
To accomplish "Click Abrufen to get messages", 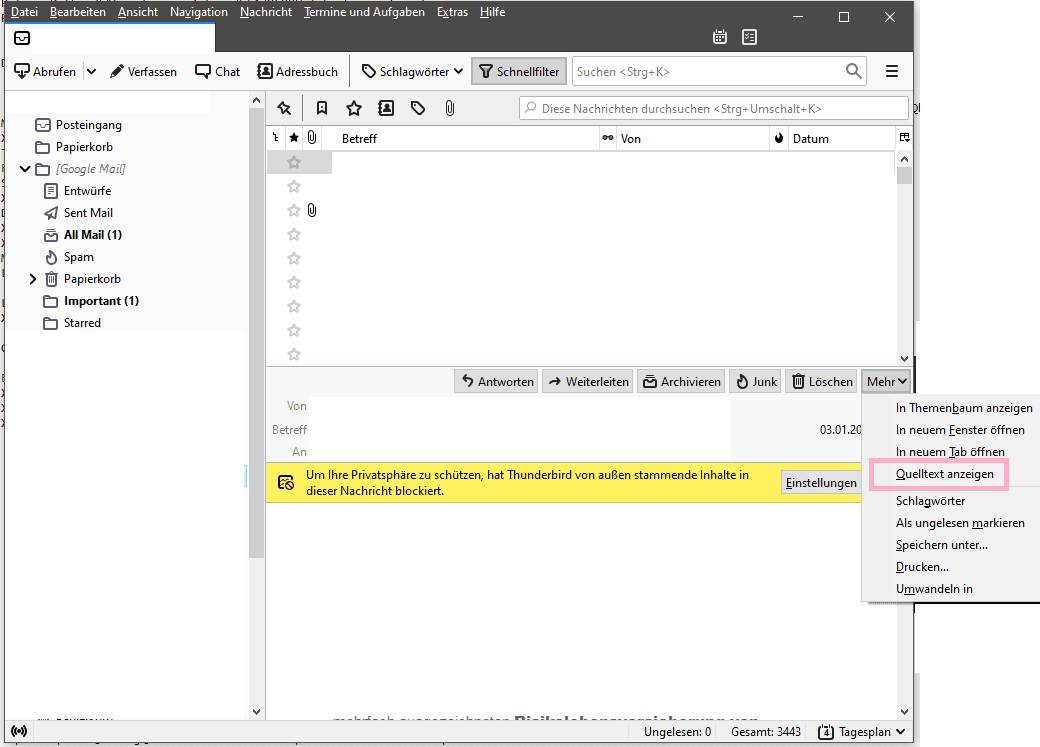I will click(x=46, y=72).
